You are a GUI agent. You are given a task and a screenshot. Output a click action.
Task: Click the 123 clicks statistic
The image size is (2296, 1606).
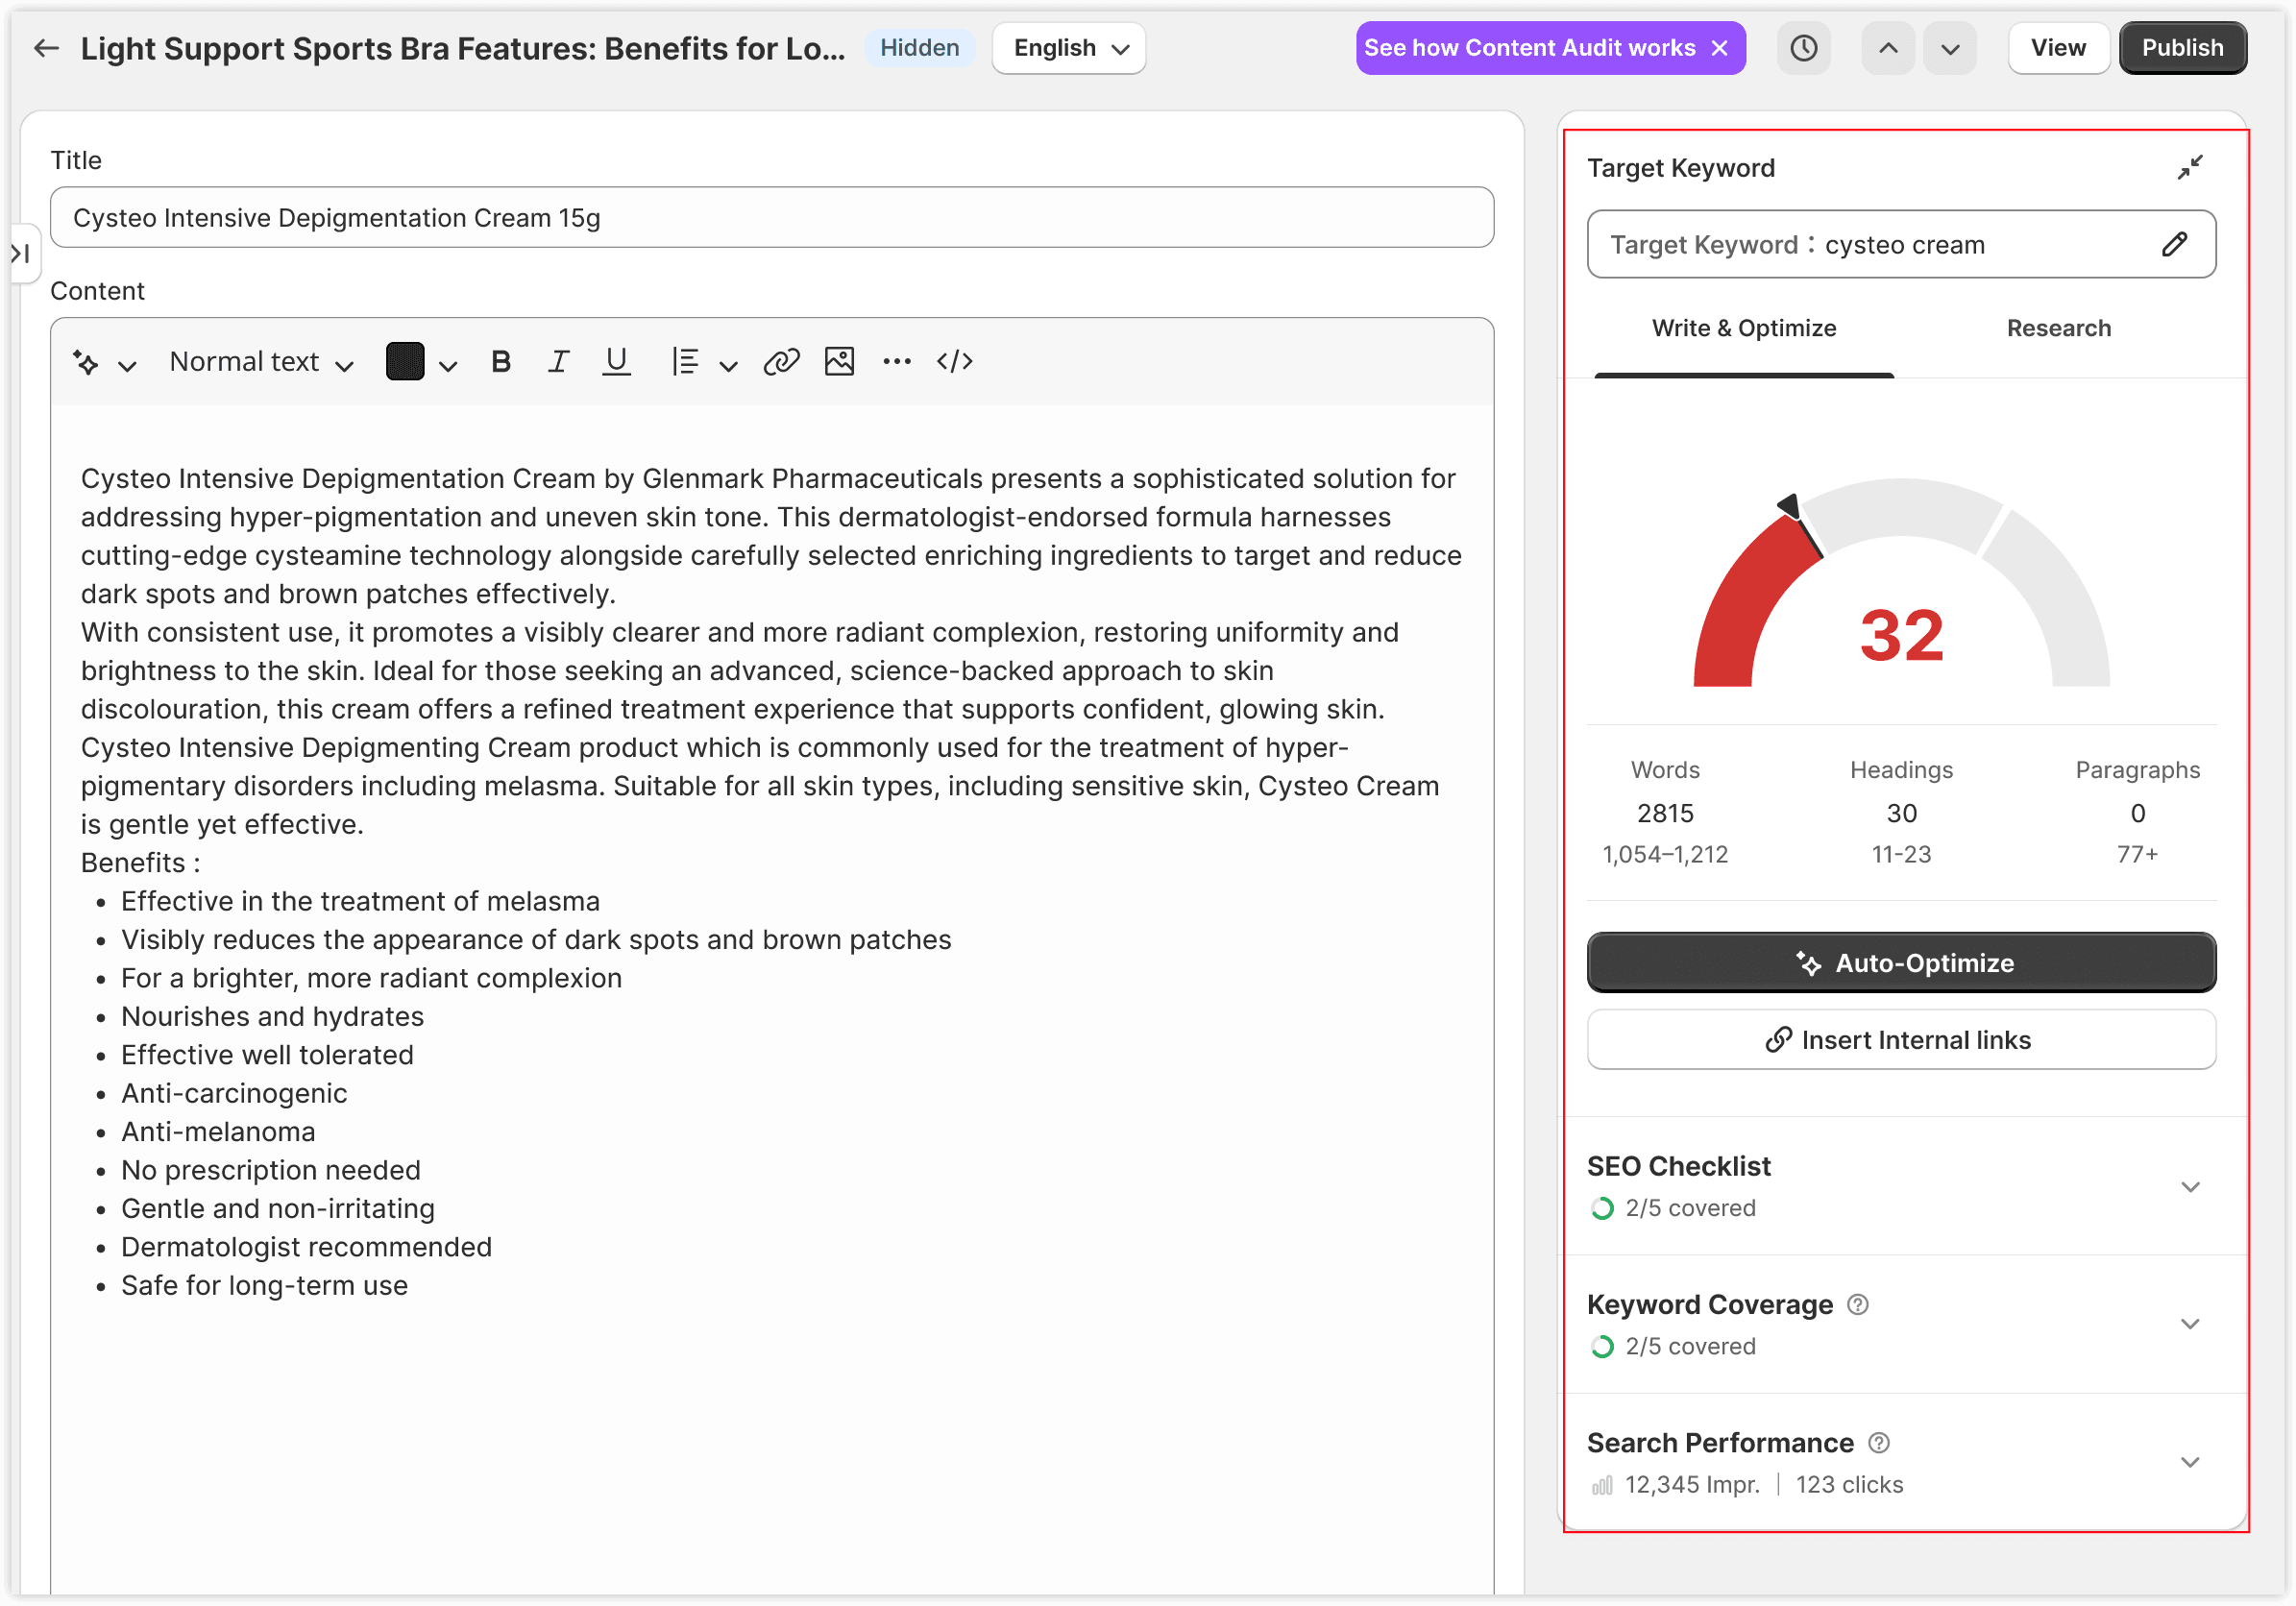point(1848,1484)
